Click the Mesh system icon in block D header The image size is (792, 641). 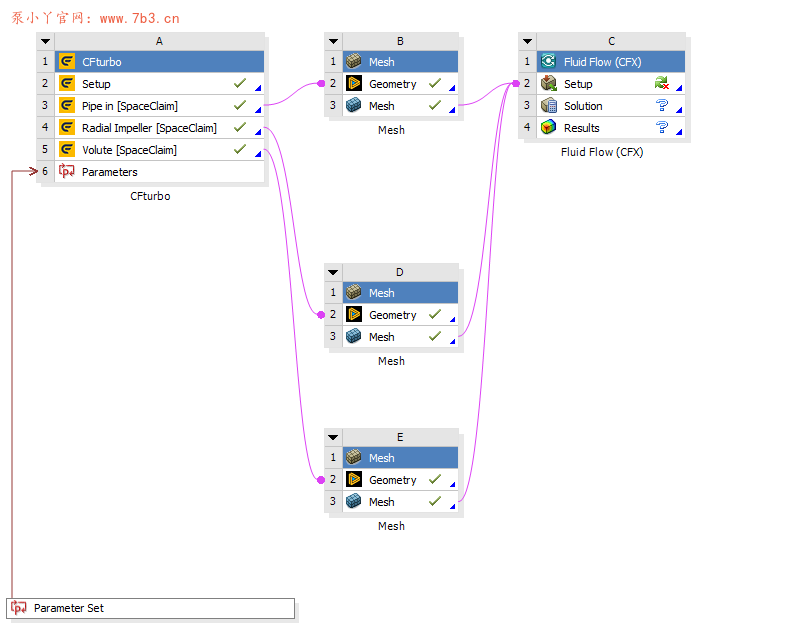coord(354,292)
